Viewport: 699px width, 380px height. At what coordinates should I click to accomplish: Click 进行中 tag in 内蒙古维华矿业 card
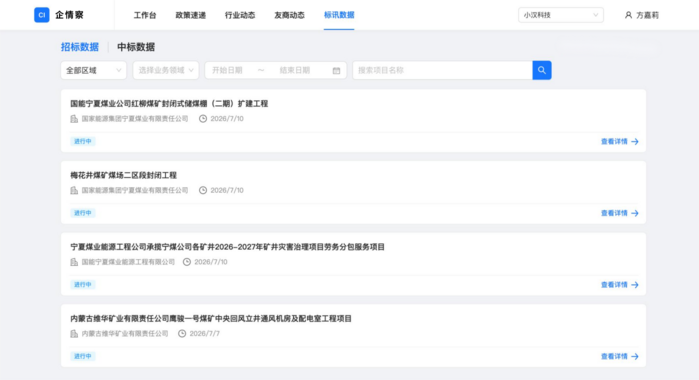click(82, 356)
